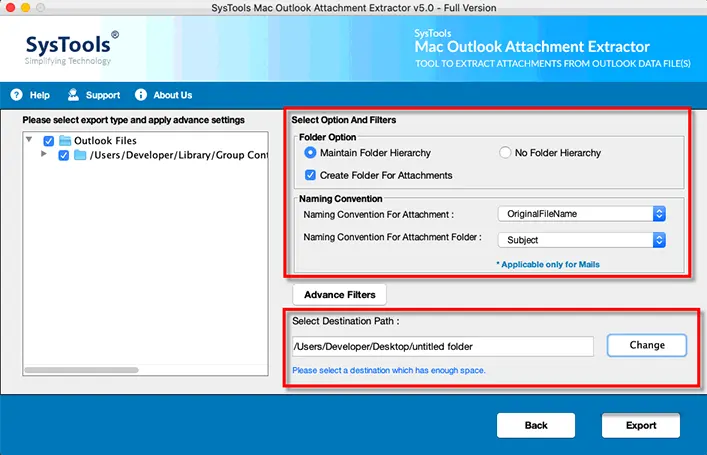Uncheck the Outlook Files checkbox
The width and height of the screenshot is (707, 455).
point(49,141)
